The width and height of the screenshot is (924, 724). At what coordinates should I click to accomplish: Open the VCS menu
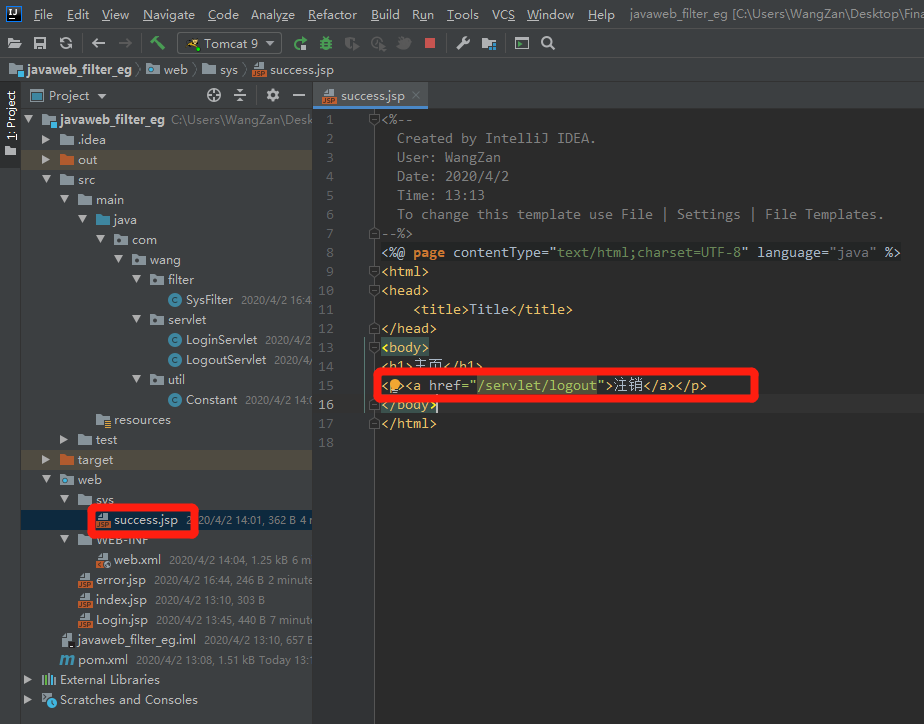[503, 15]
